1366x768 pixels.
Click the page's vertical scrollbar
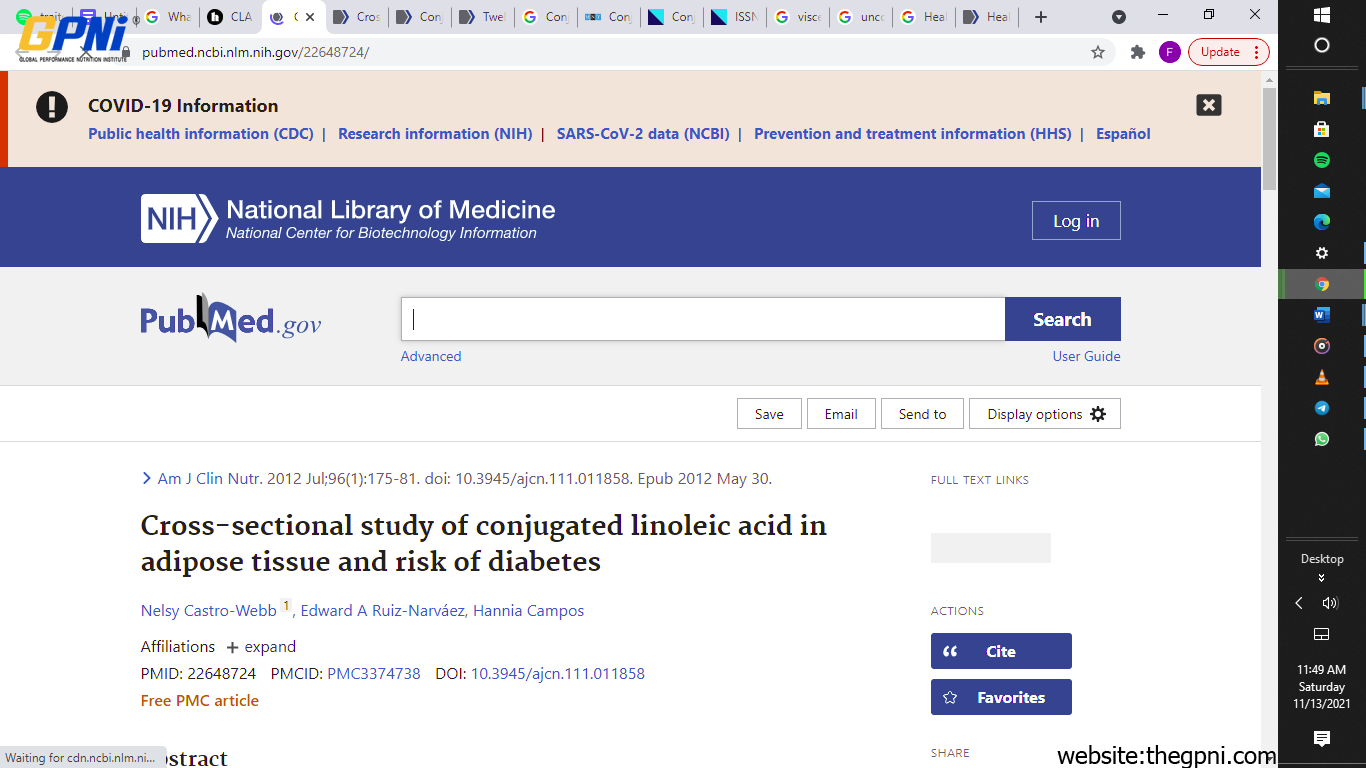[1269, 140]
